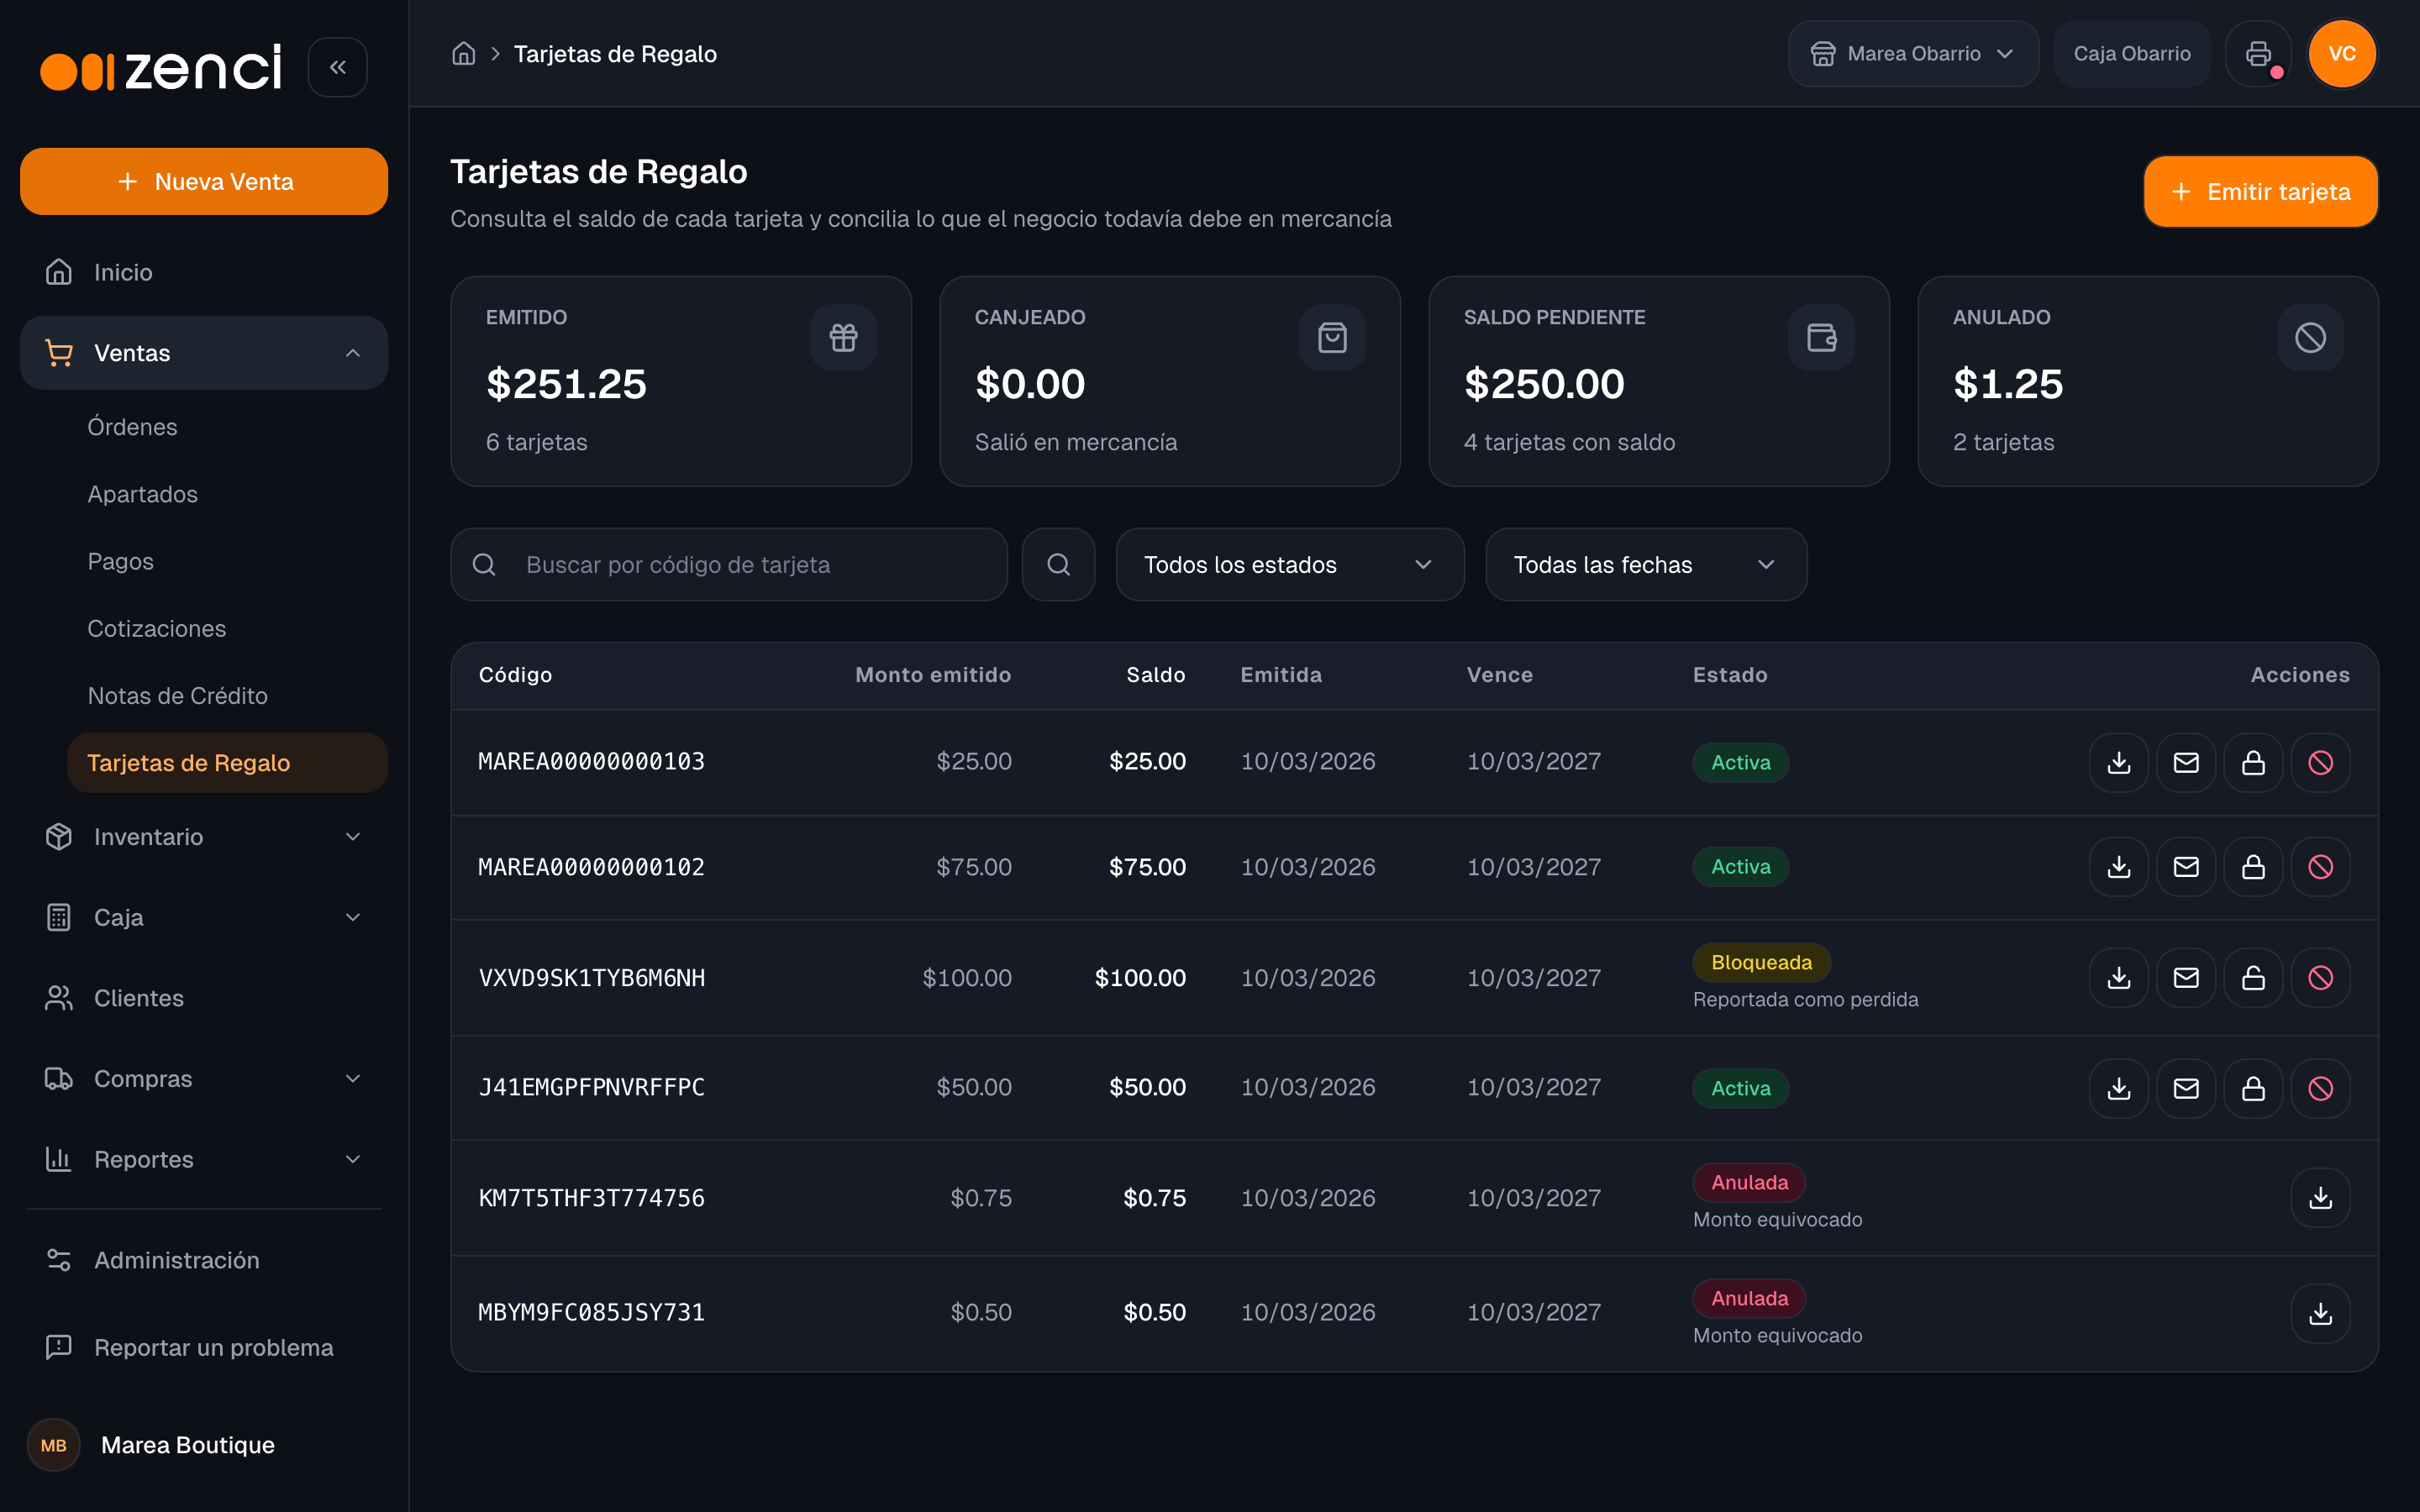Email gift card J41EMGPFPNVRFFPC
Viewport: 2420px width, 1512px height.
(x=2186, y=1088)
